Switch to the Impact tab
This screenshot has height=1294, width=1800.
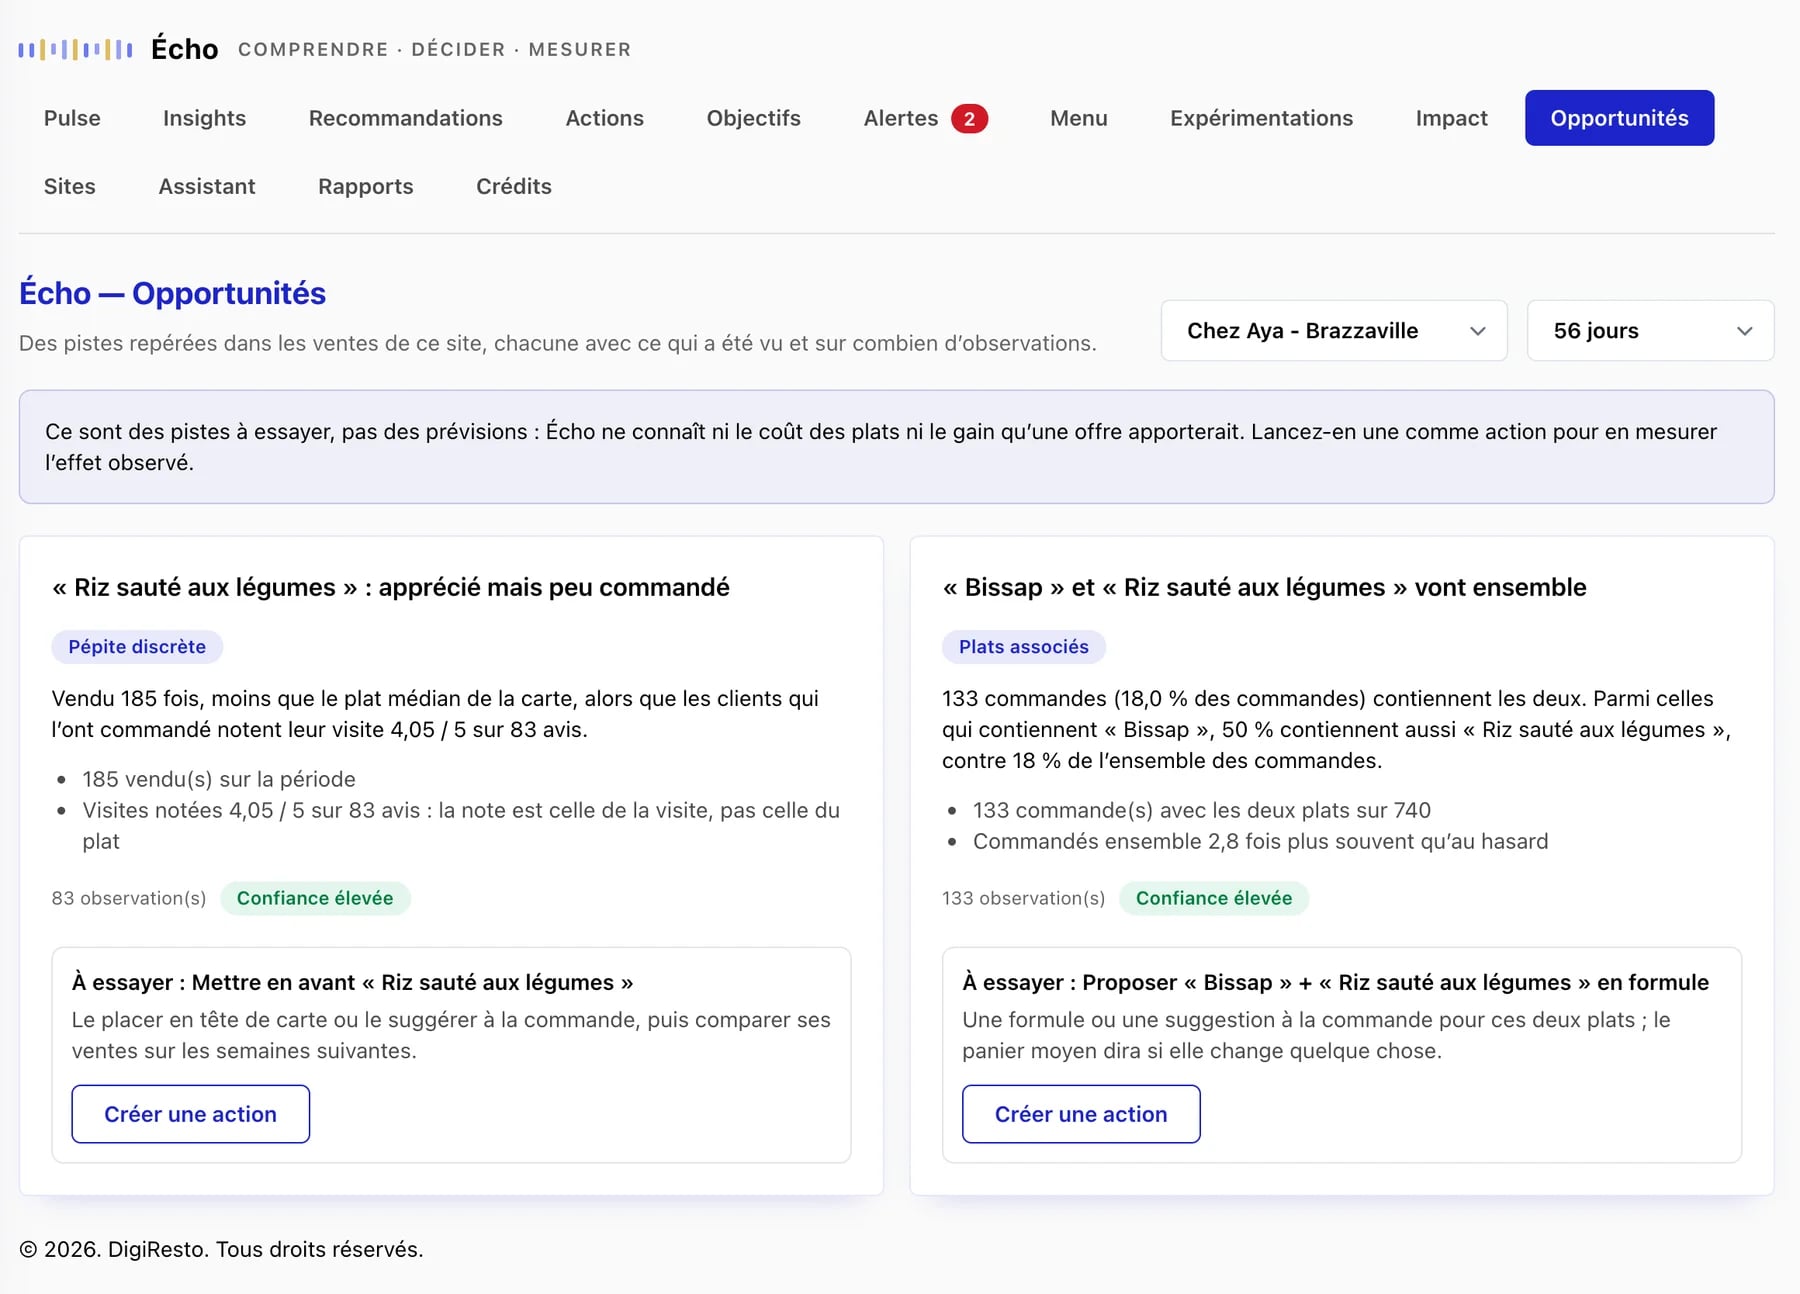pos(1451,118)
